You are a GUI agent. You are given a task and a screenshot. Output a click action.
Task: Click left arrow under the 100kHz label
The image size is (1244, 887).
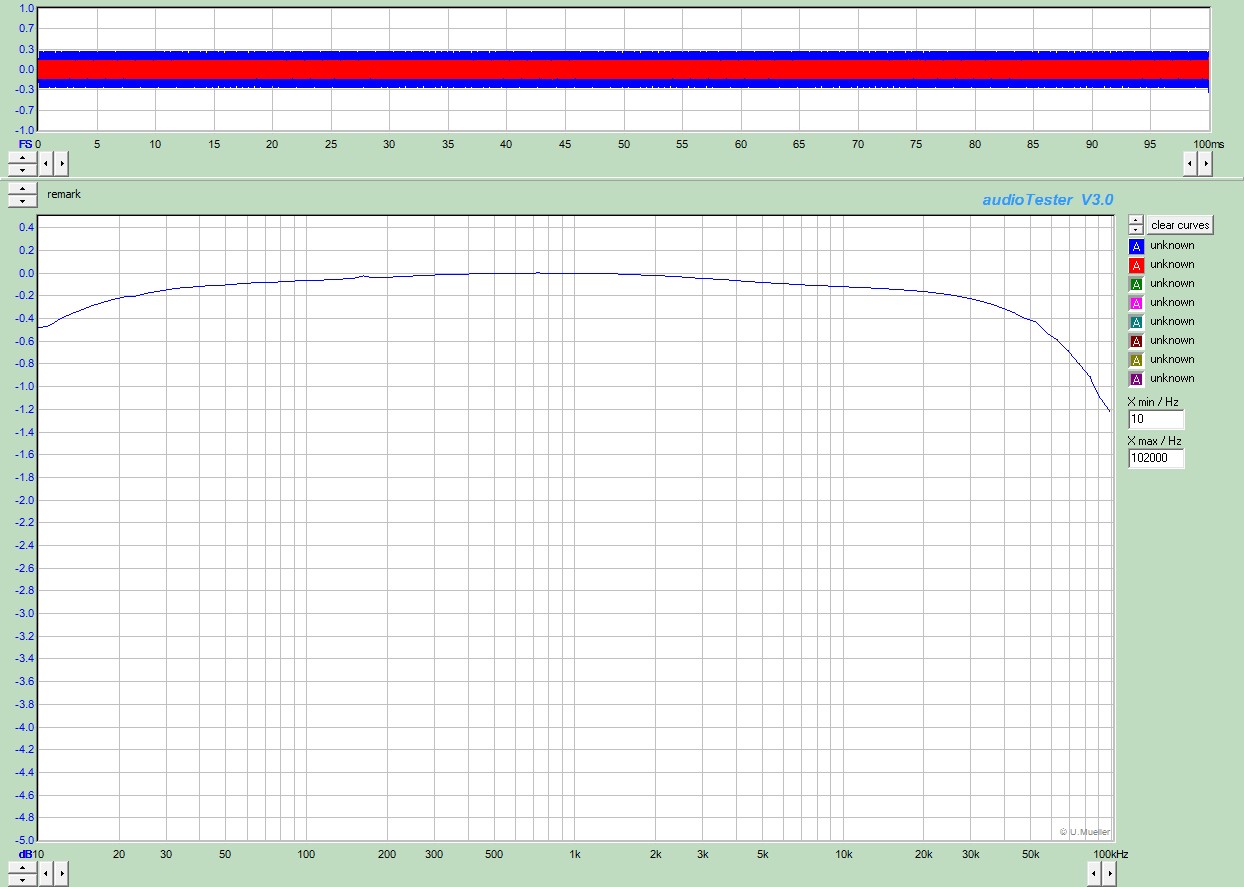click(x=1094, y=874)
